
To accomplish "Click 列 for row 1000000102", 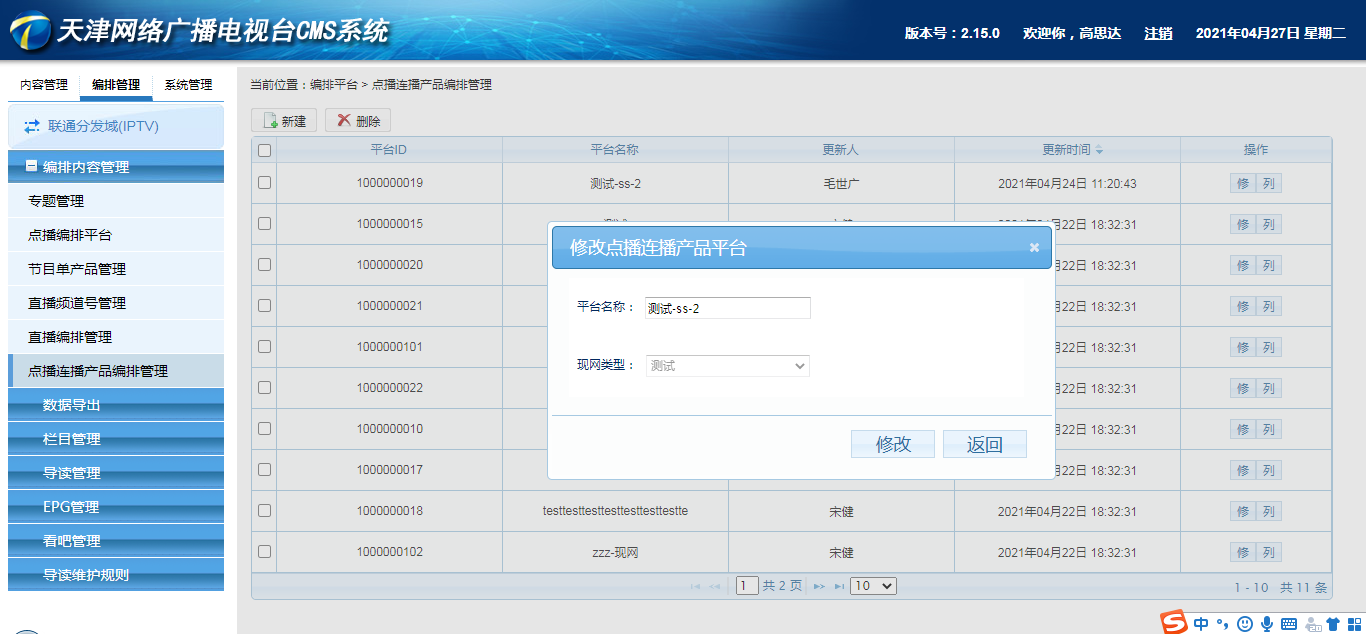I will click(1269, 553).
